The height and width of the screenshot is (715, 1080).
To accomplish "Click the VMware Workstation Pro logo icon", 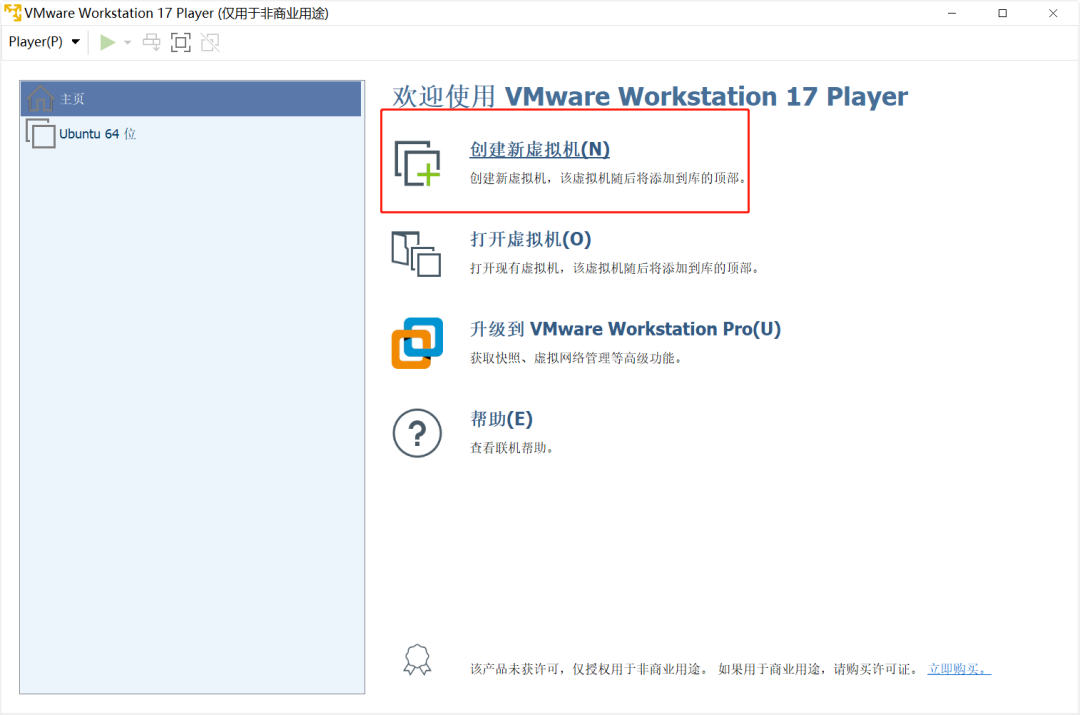I will click(x=417, y=343).
